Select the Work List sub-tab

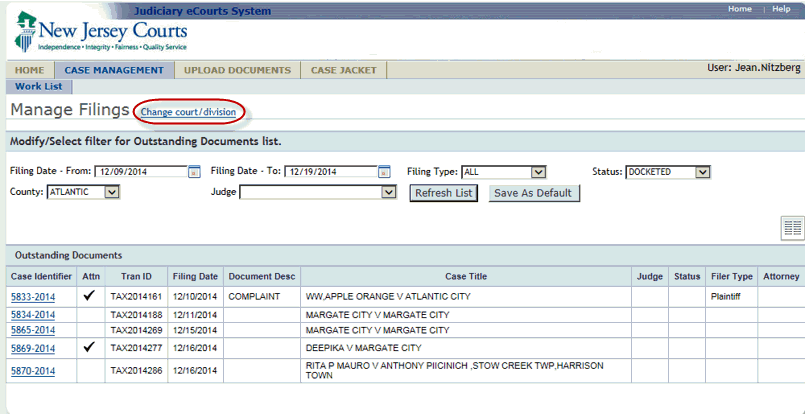point(38,87)
